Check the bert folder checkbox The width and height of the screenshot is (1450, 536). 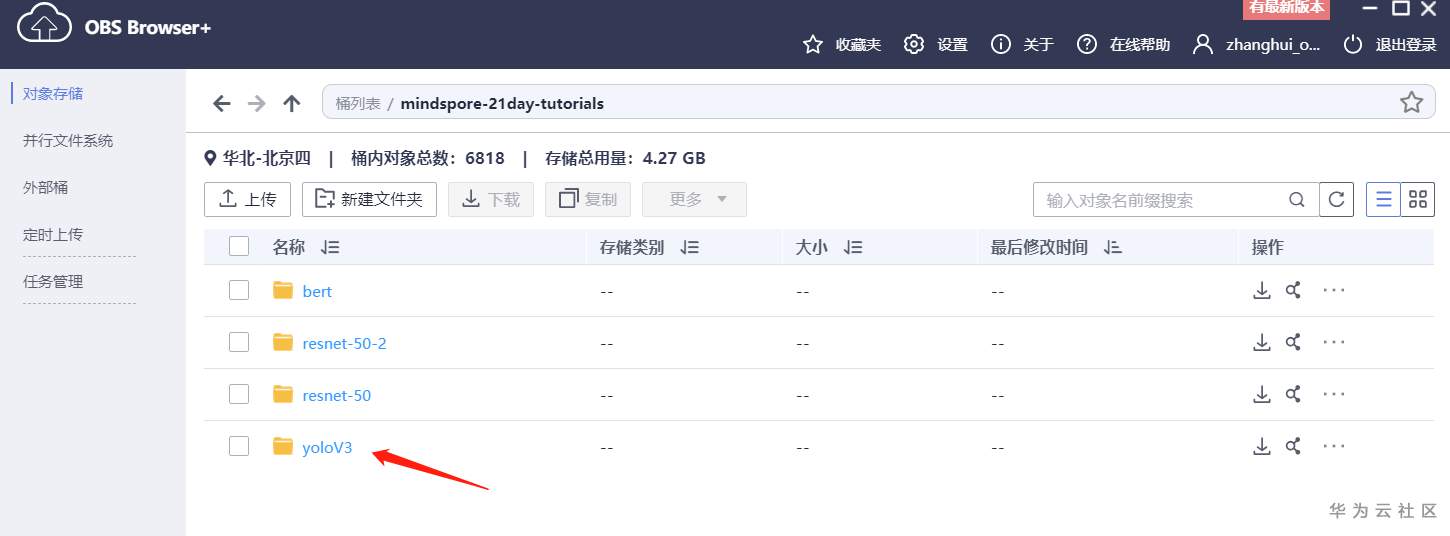pos(239,290)
